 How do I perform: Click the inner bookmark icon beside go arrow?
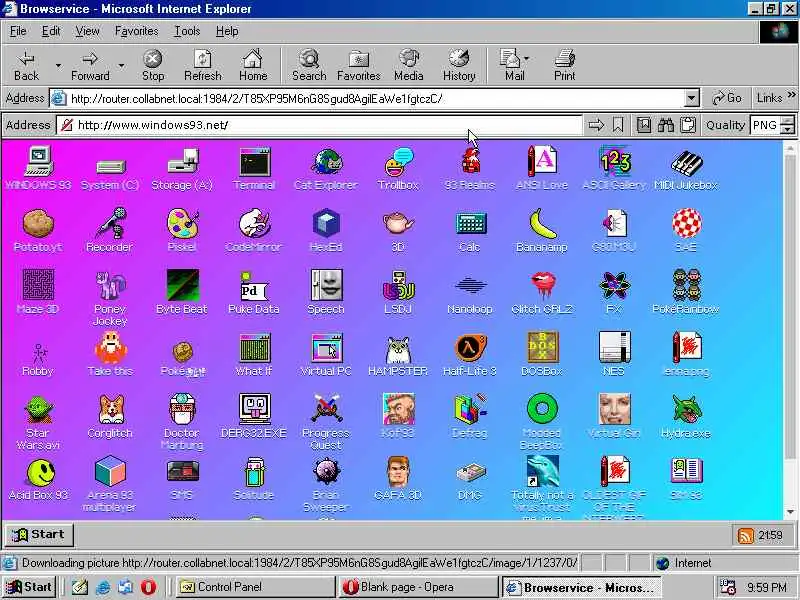tap(618, 125)
